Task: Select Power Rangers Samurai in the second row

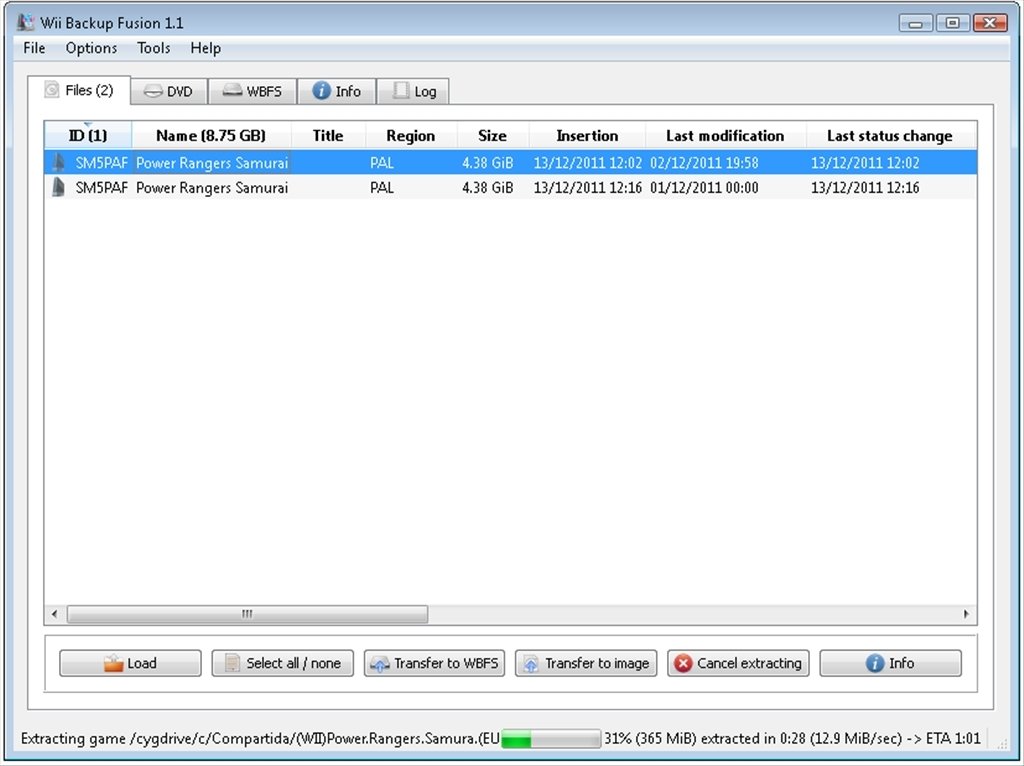Action: coord(212,188)
